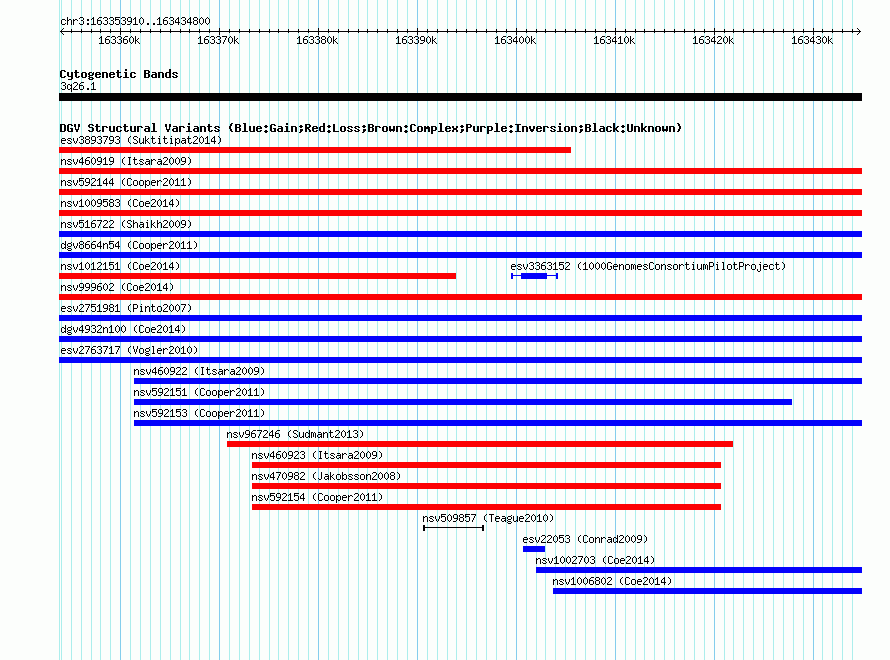Click the red bar under nsv460919
890x660 pixels.
(460, 171)
